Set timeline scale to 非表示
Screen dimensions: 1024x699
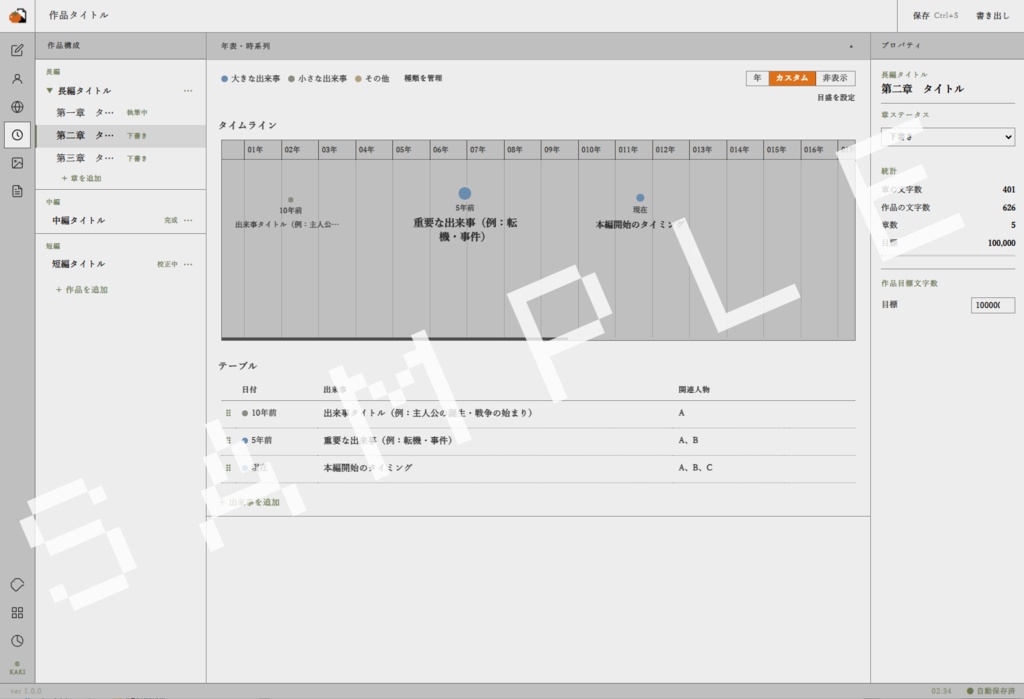[835, 78]
